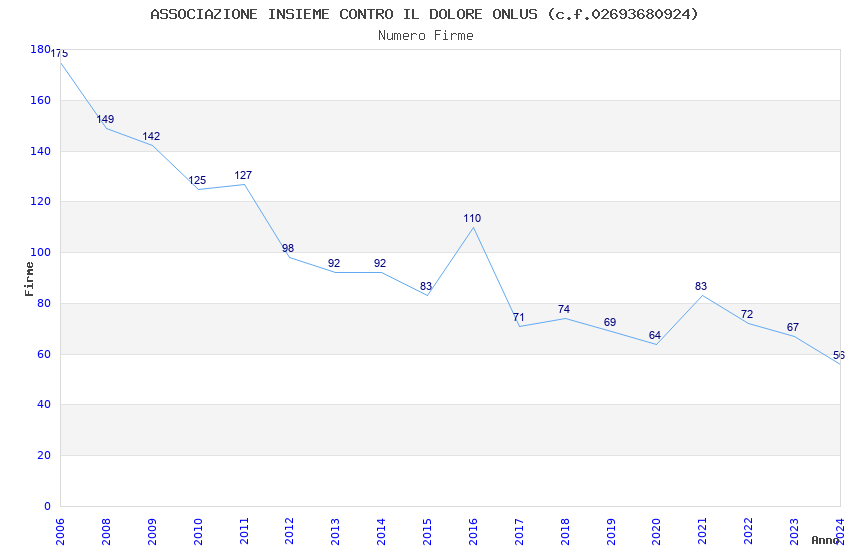Viewport: 850px width, 550px height.
Task: Click data label 125 for 2010
Action: coord(197,180)
